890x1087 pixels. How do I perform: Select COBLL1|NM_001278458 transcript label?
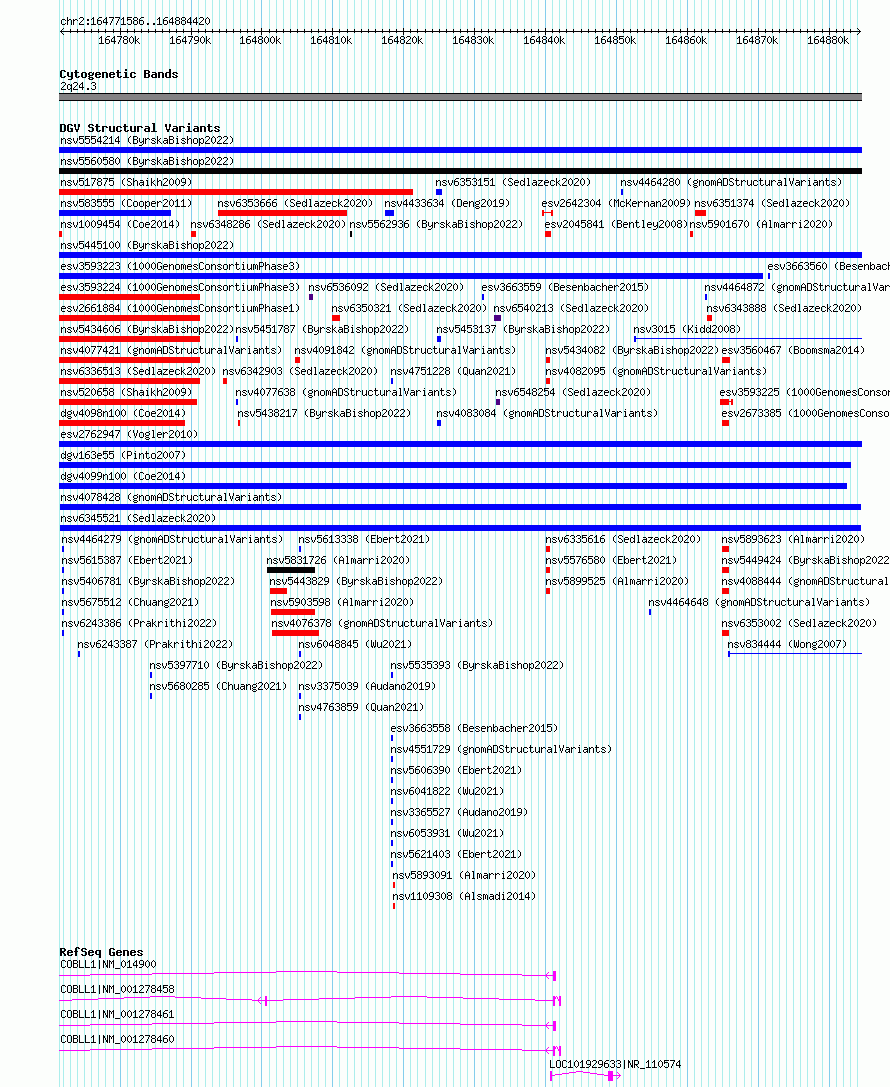[117, 989]
